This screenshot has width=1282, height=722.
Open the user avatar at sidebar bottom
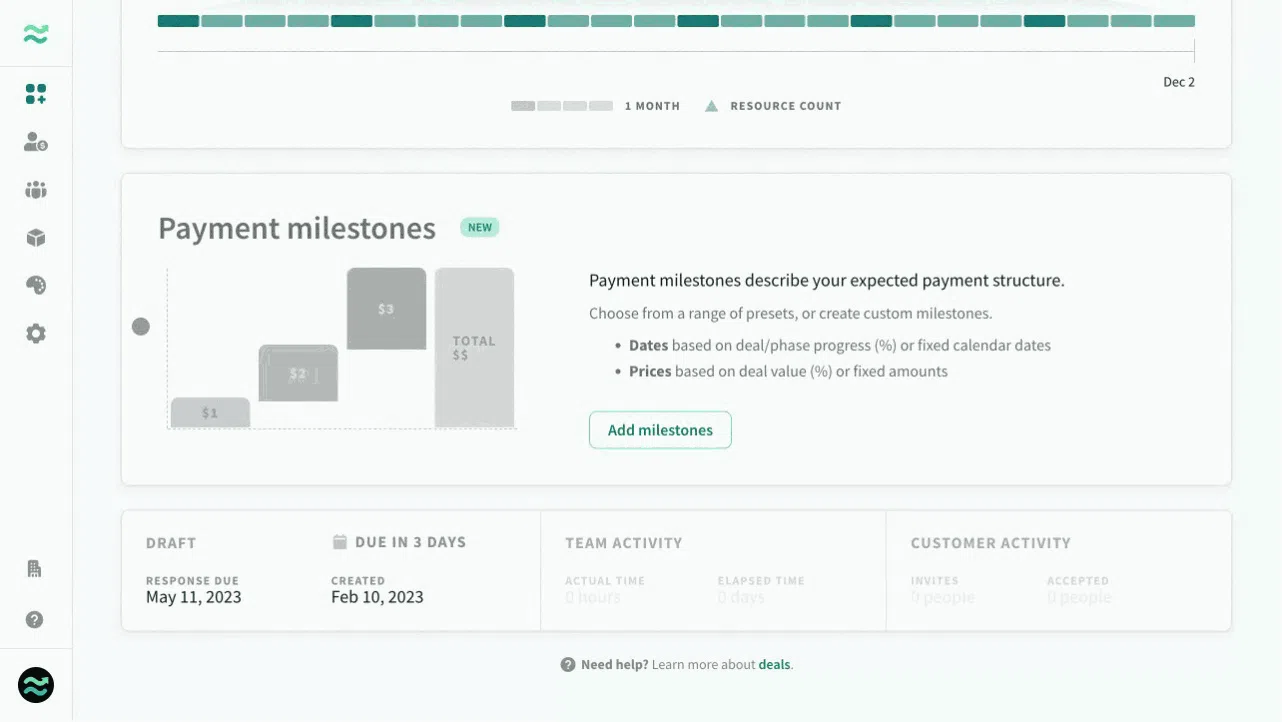(x=36, y=685)
